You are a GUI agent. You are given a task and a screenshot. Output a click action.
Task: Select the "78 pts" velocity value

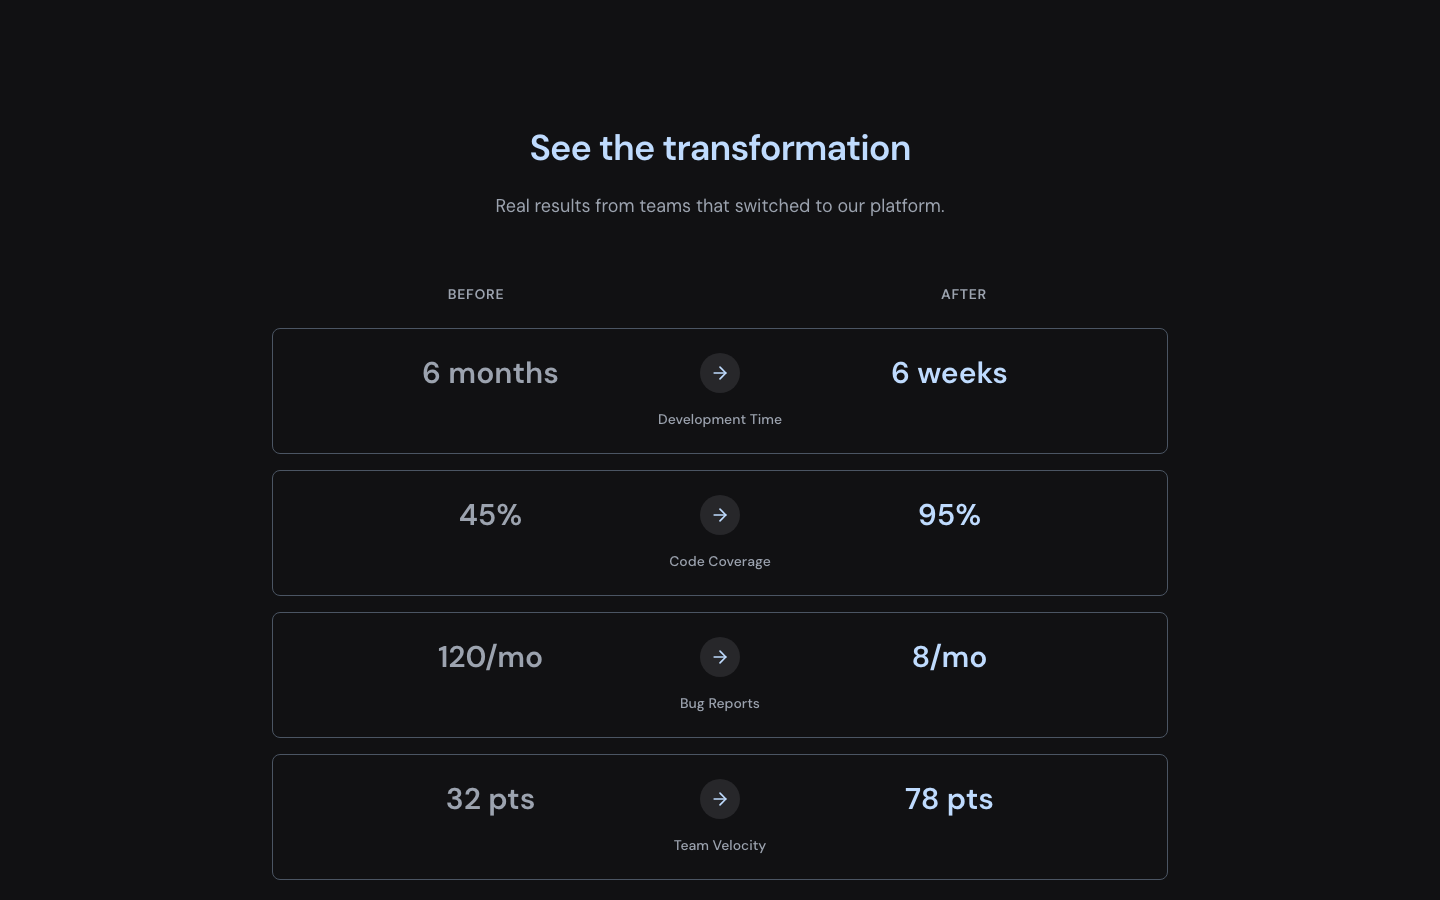(949, 799)
